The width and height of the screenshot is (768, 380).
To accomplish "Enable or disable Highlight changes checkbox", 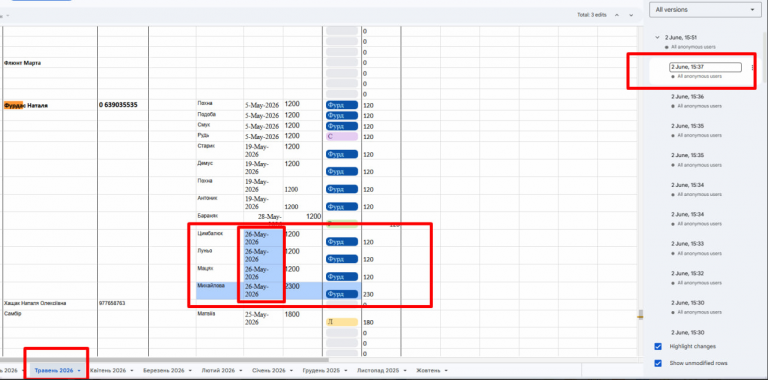I will pyautogui.click(x=658, y=347).
